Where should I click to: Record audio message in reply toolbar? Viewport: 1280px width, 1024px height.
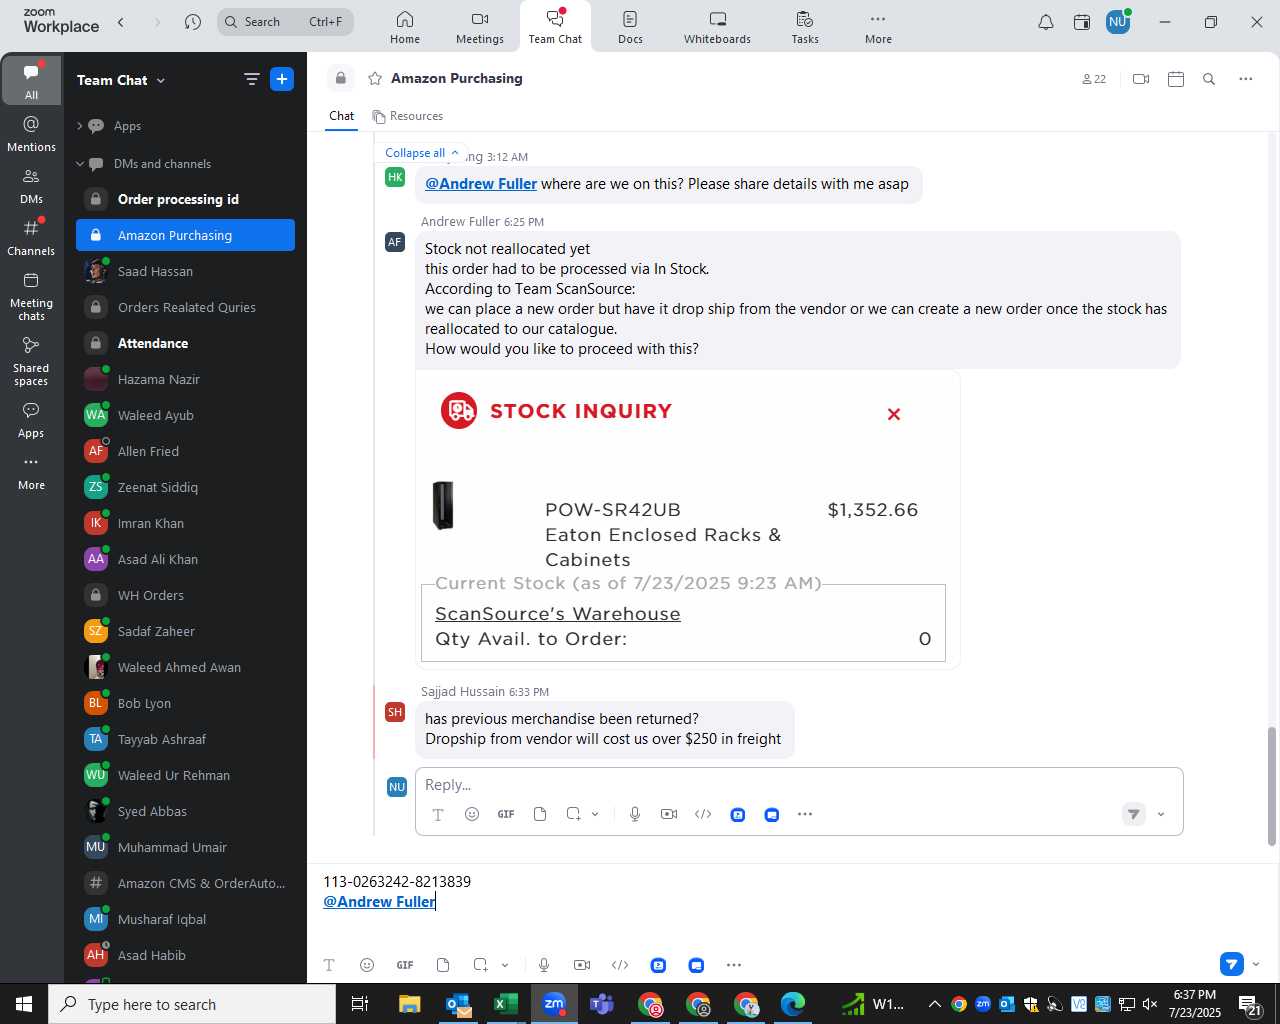tap(635, 814)
